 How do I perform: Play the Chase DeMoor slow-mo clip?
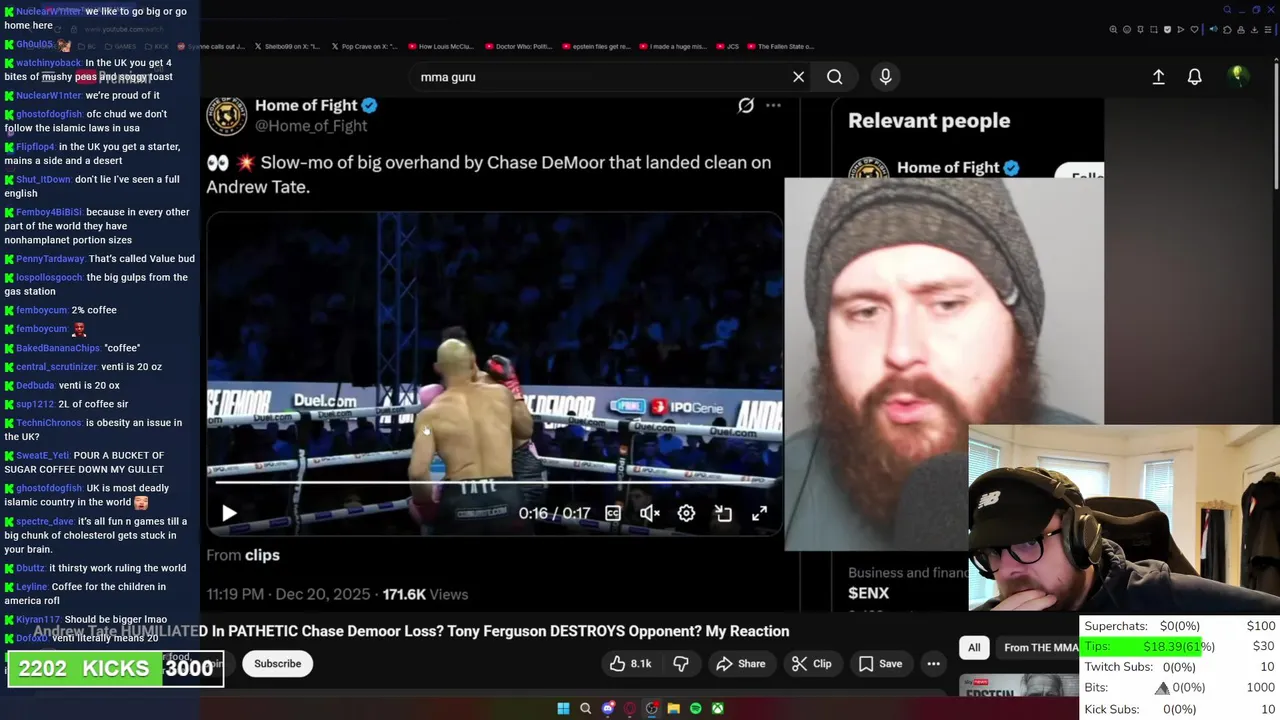[229, 513]
